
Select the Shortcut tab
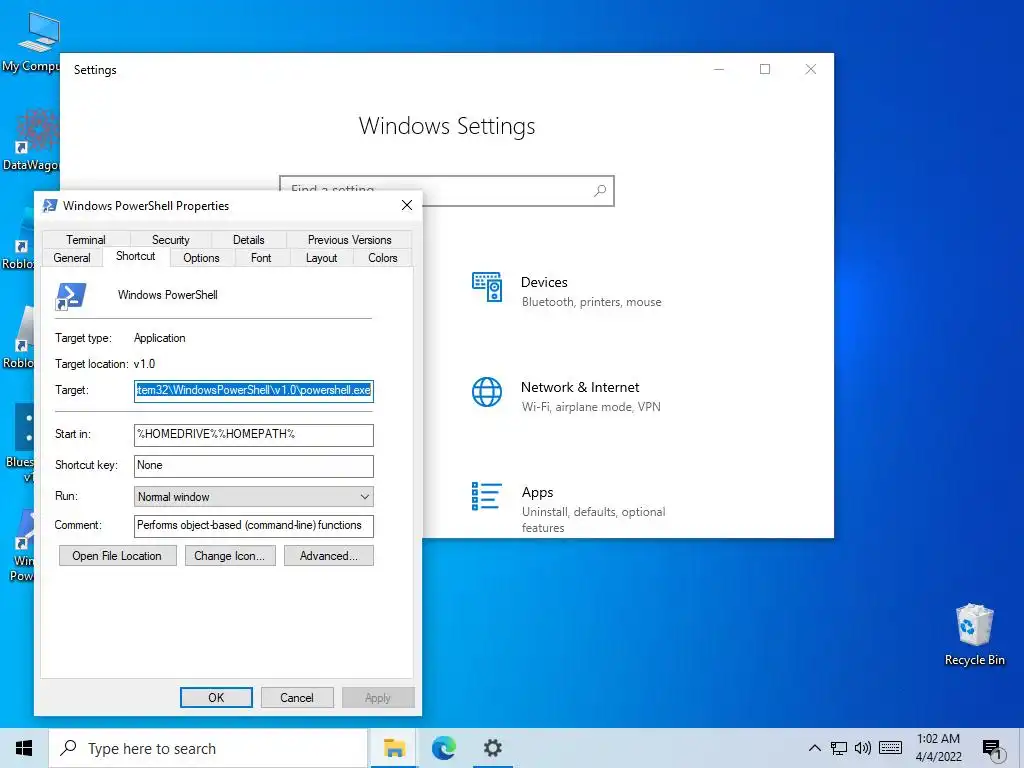point(136,256)
